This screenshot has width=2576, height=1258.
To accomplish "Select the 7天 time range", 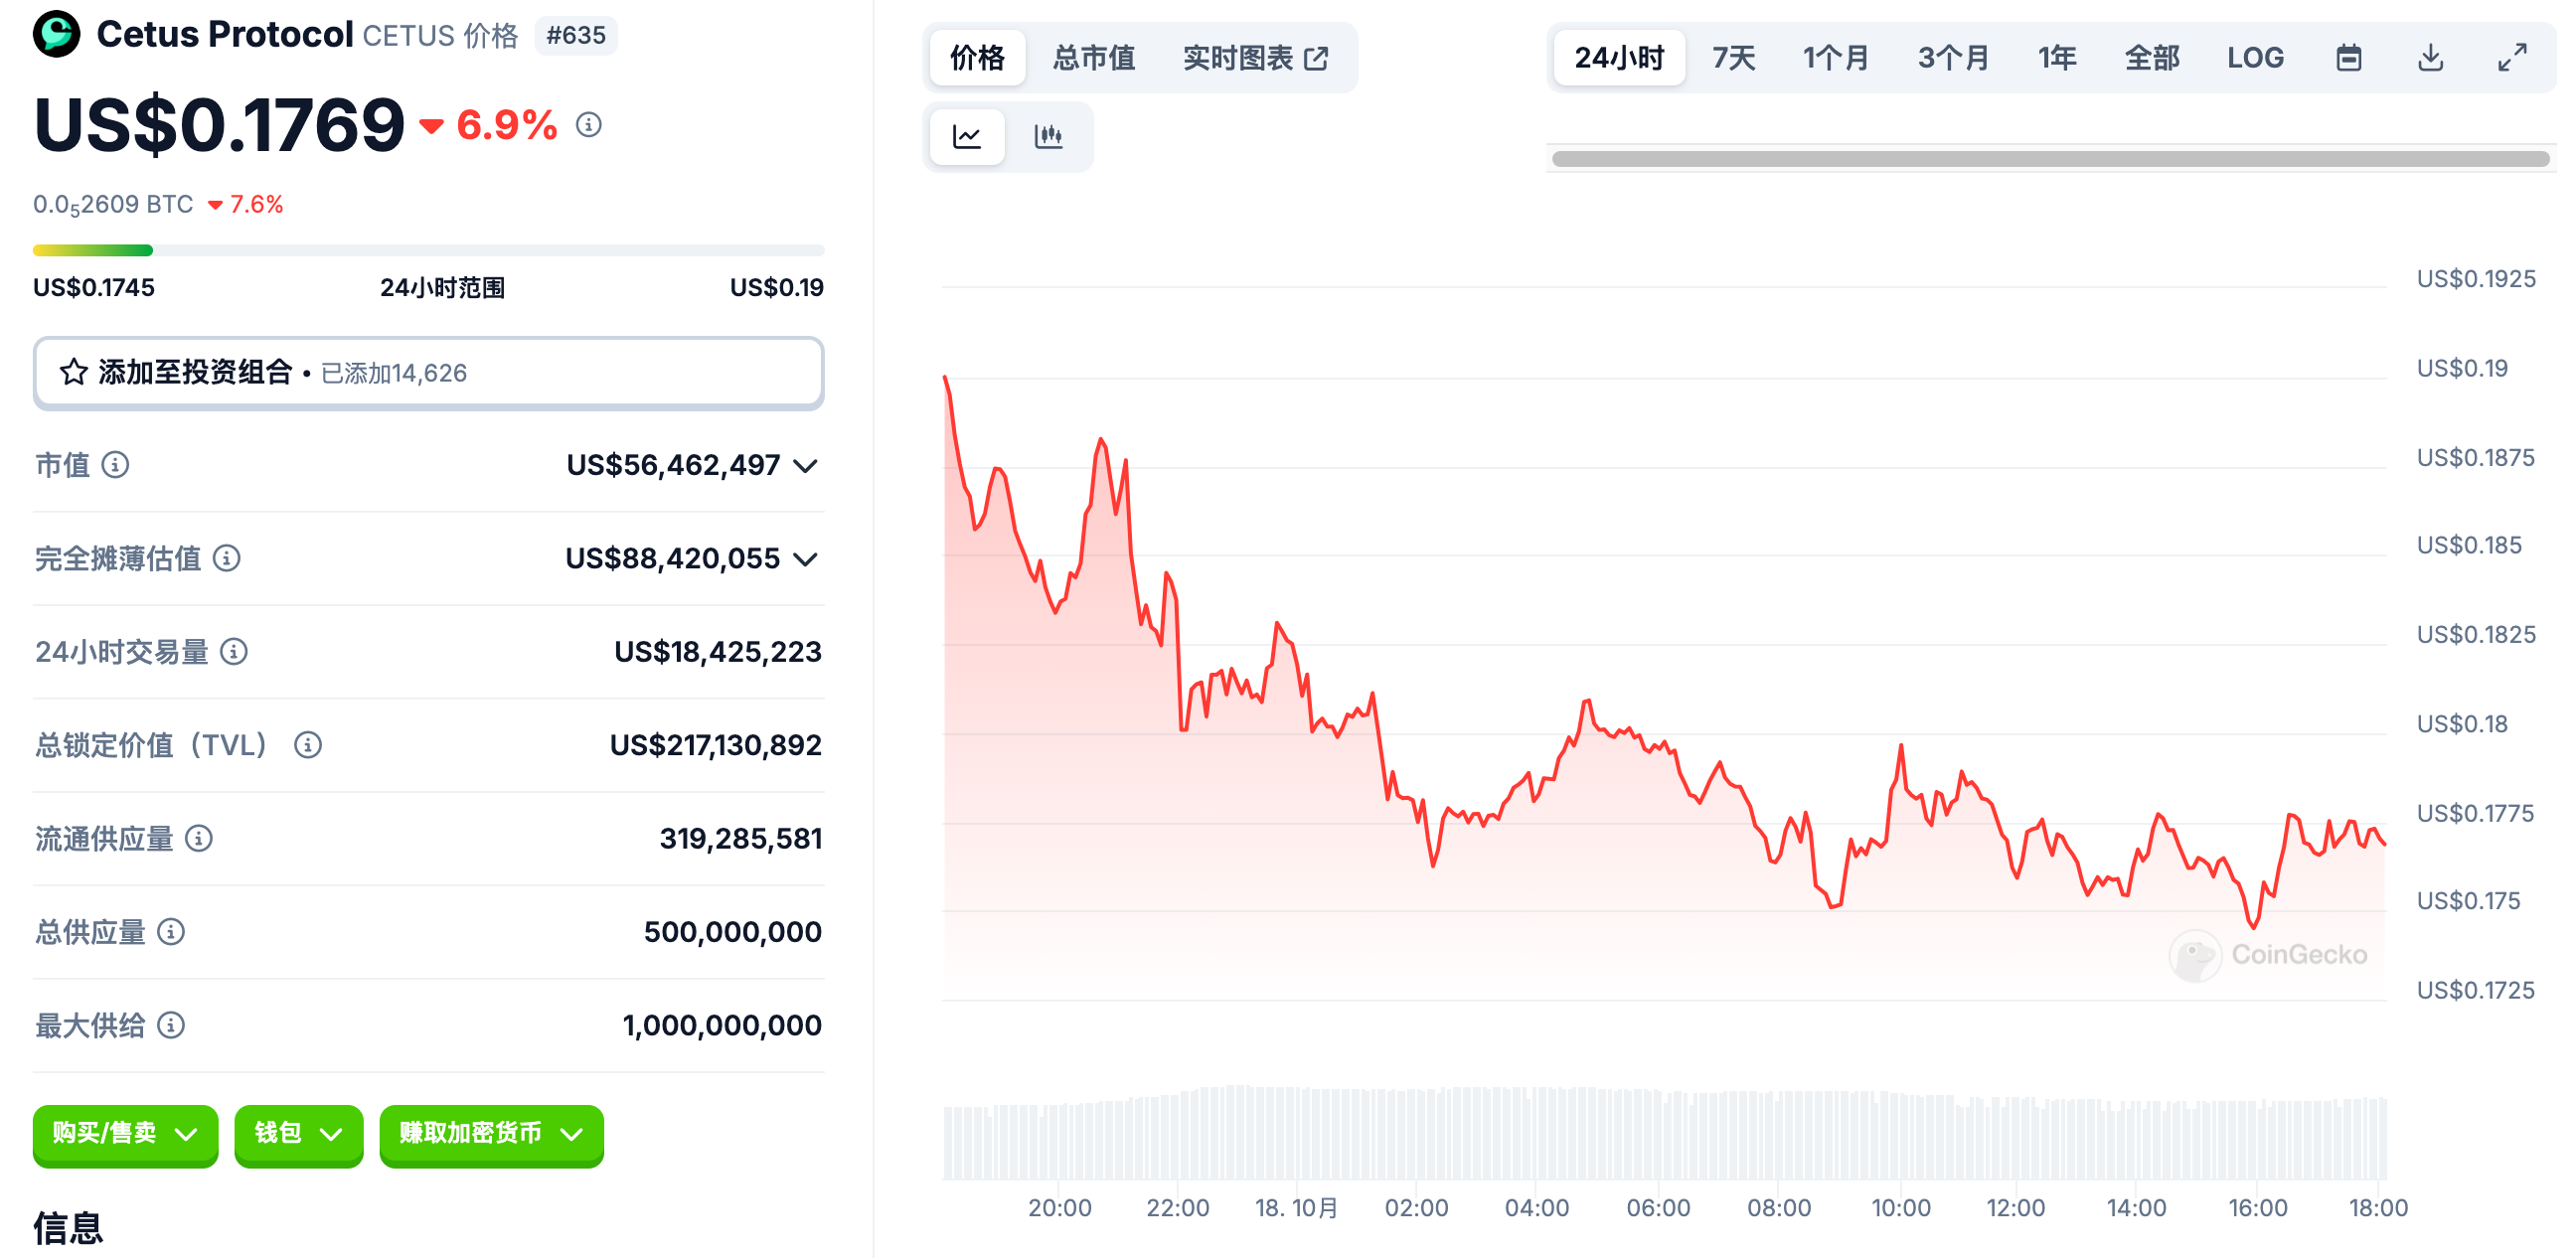I will click(x=1733, y=58).
